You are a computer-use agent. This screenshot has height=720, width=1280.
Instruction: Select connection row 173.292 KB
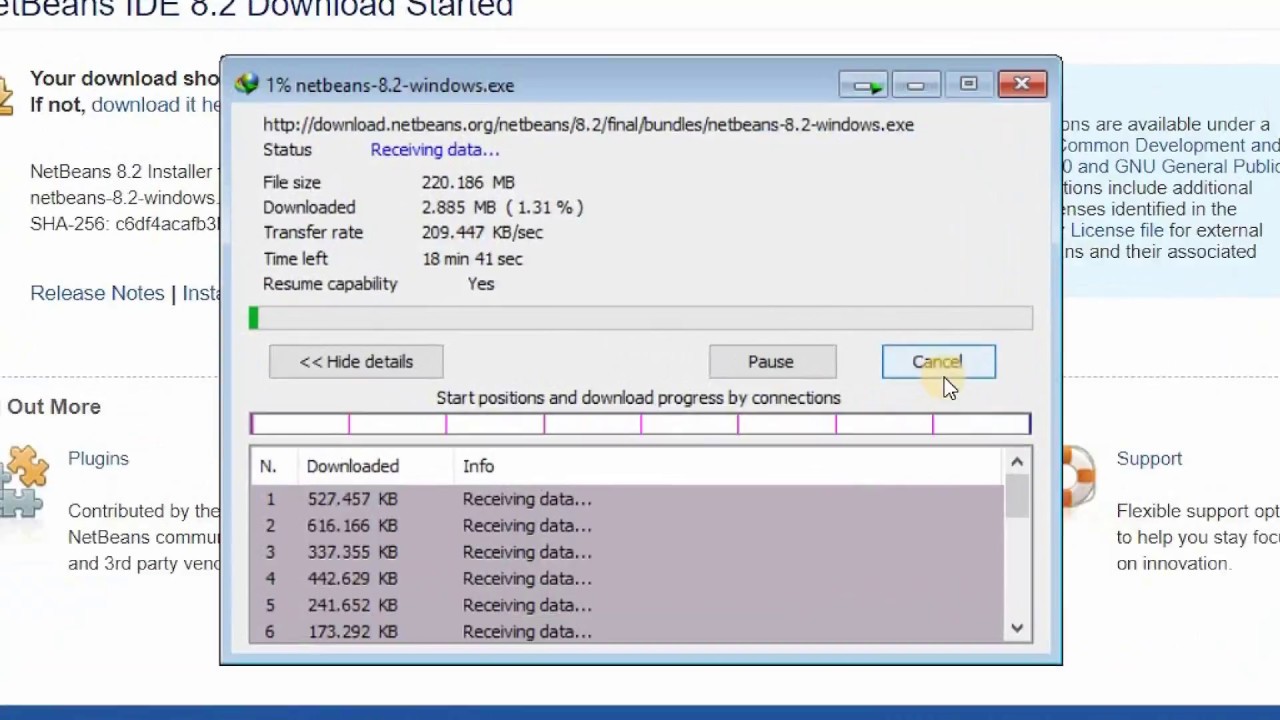click(x=626, y=632)
